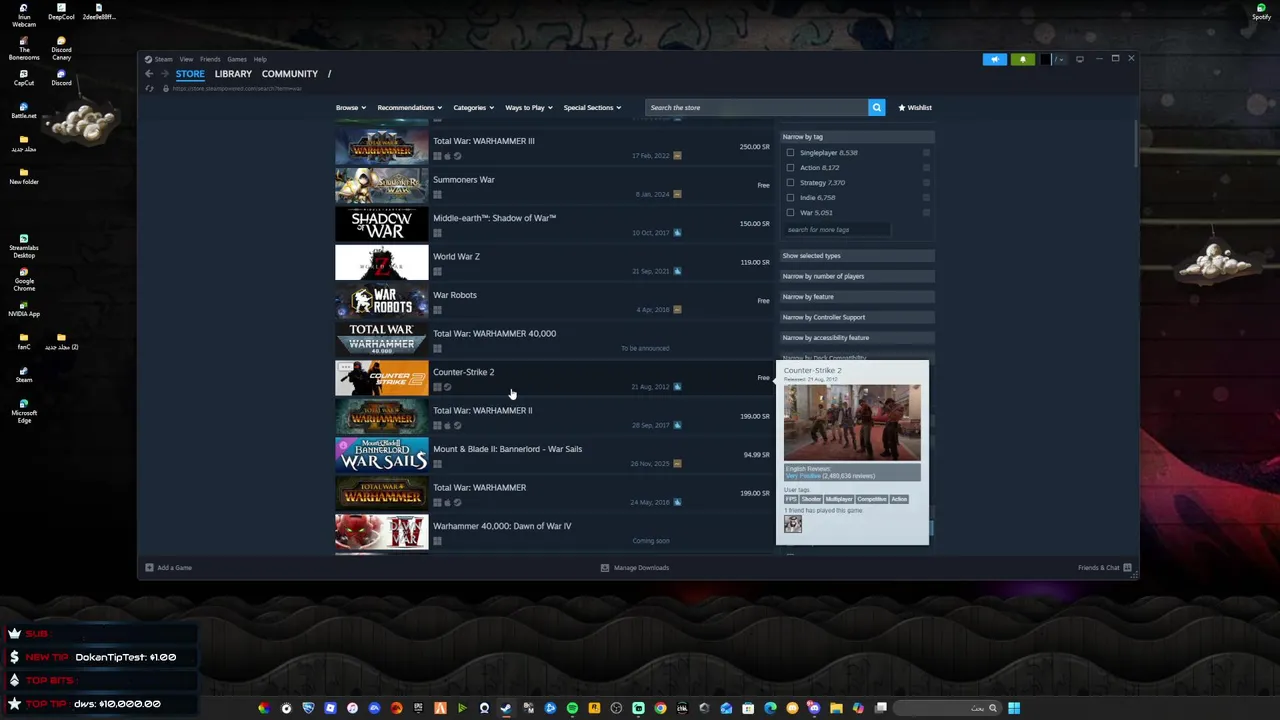Screen dimensions: 1280x720
Task: Open Total War: WARHAMMER II result
Action: tap(553, 417)
